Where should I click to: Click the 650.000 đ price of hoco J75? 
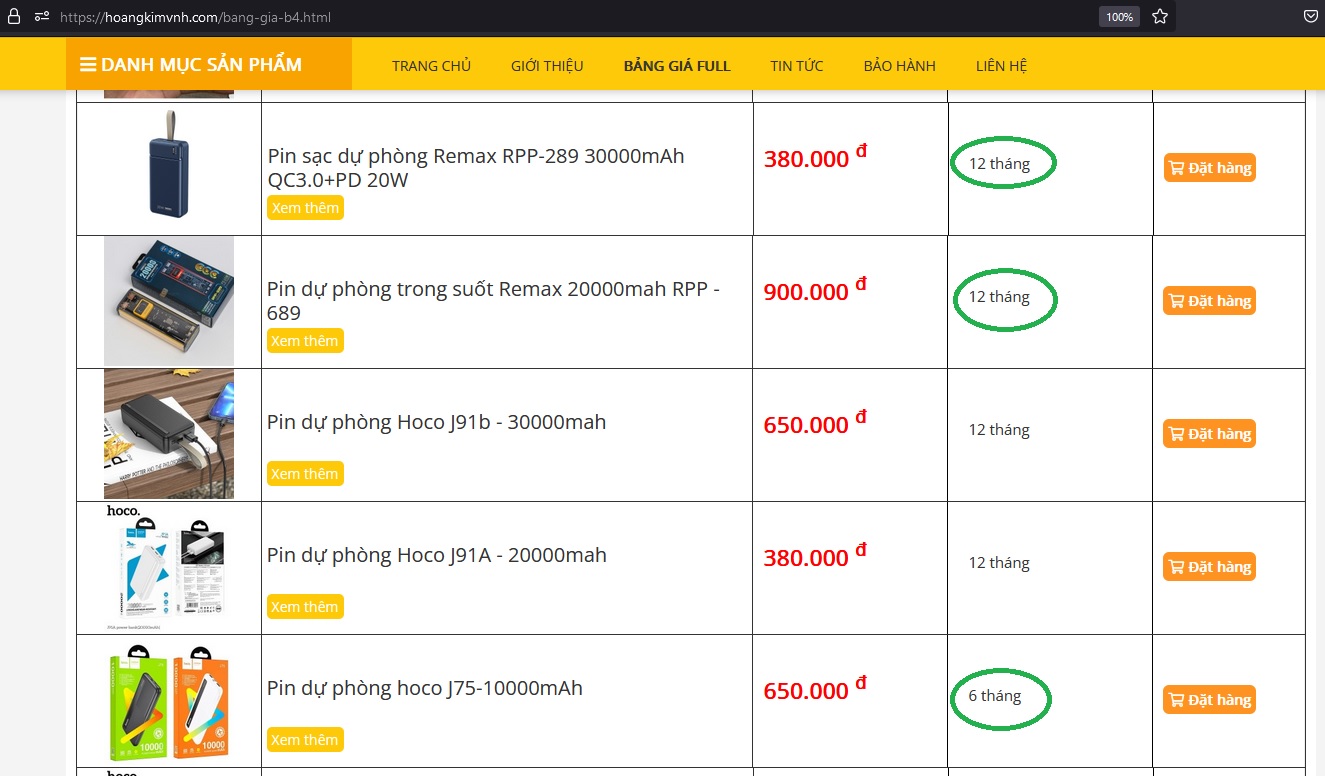tap(815, 689)
